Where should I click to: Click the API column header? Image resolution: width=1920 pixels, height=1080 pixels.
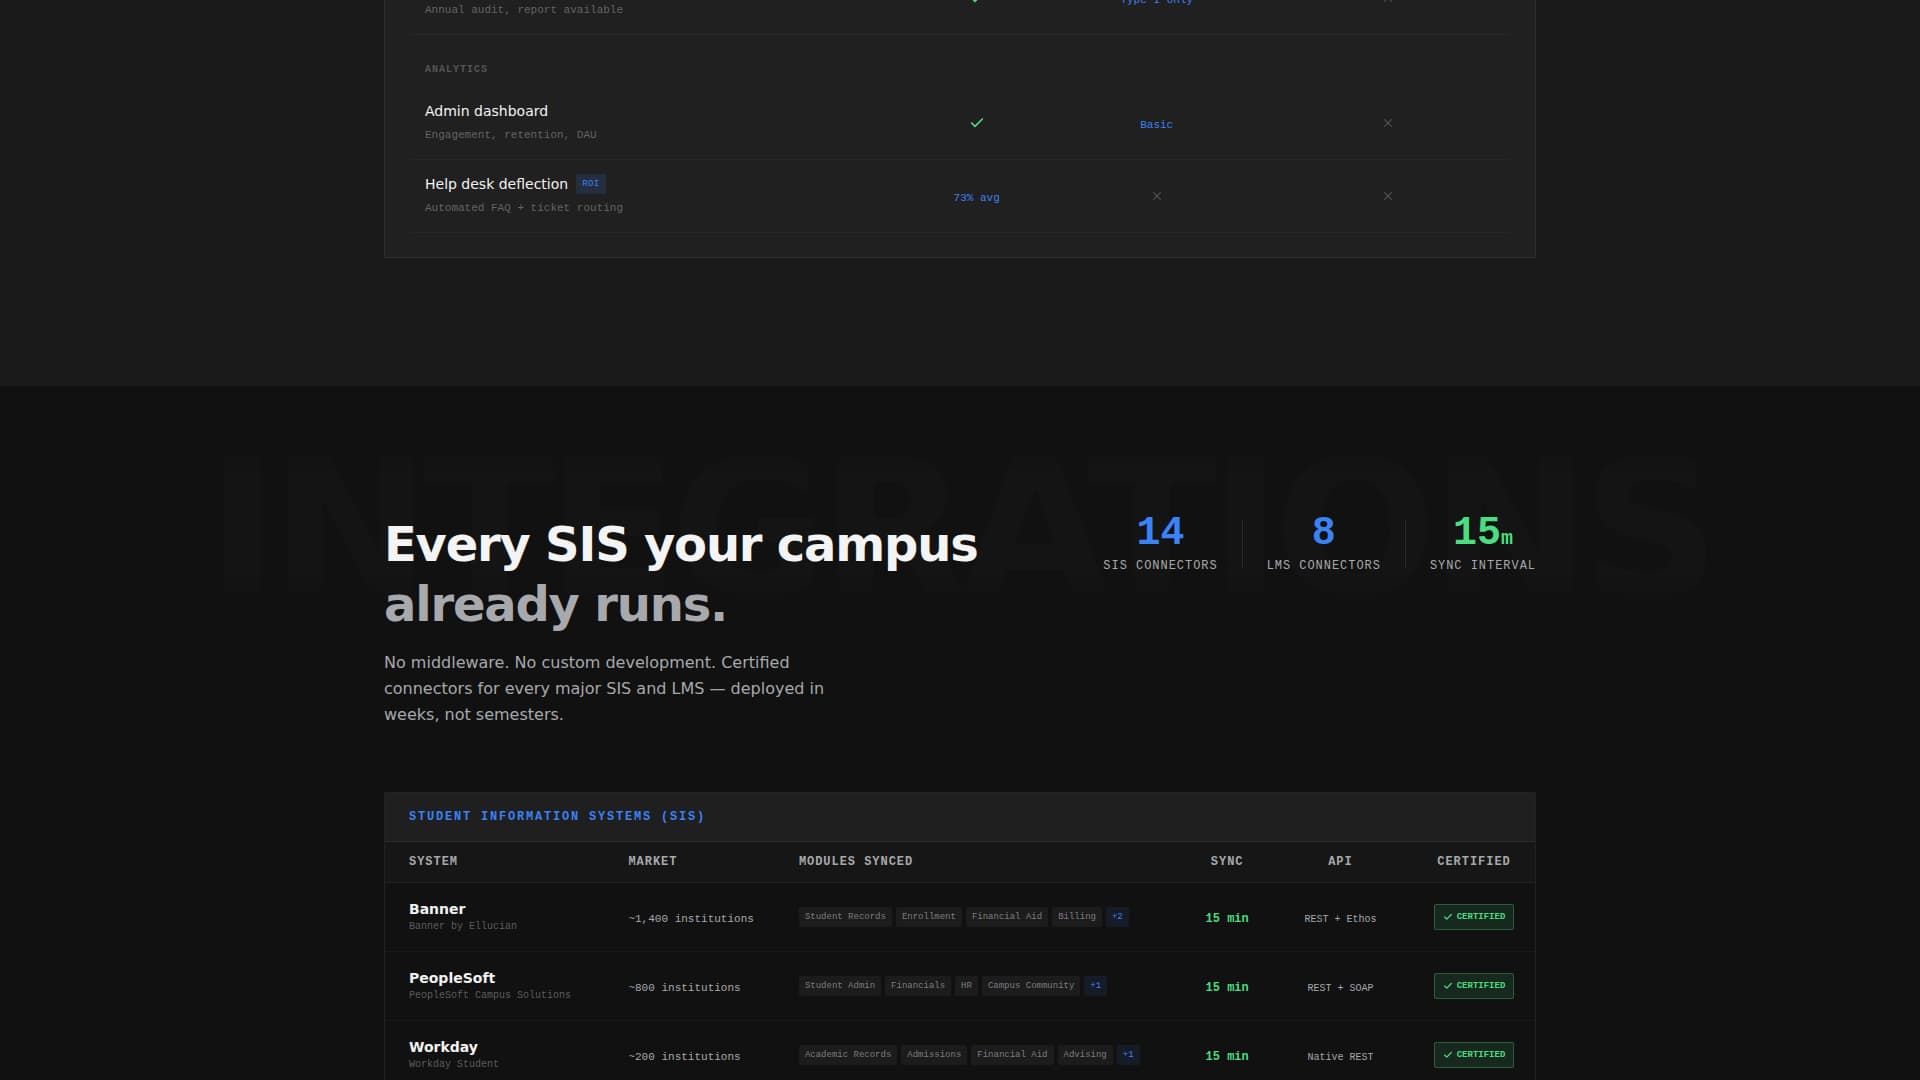coord(1340,861)
